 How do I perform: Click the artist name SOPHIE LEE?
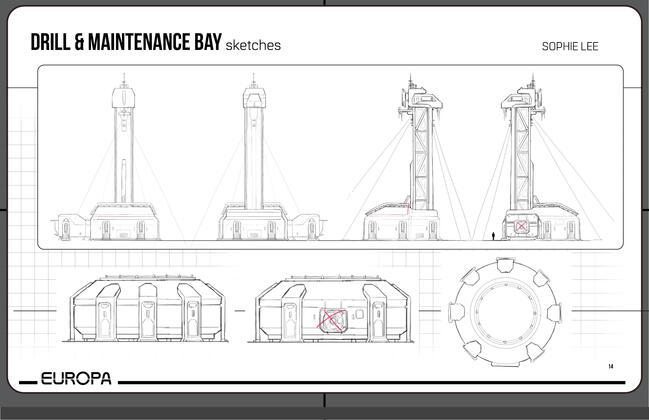click(569, 46)
